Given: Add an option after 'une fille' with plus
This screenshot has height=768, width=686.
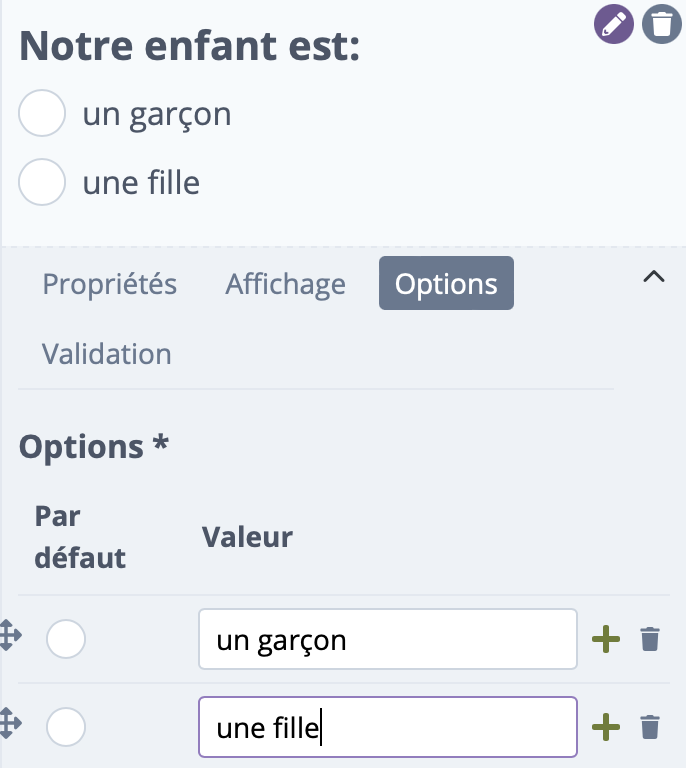Looking at the screenshot, I should point(606,727).
